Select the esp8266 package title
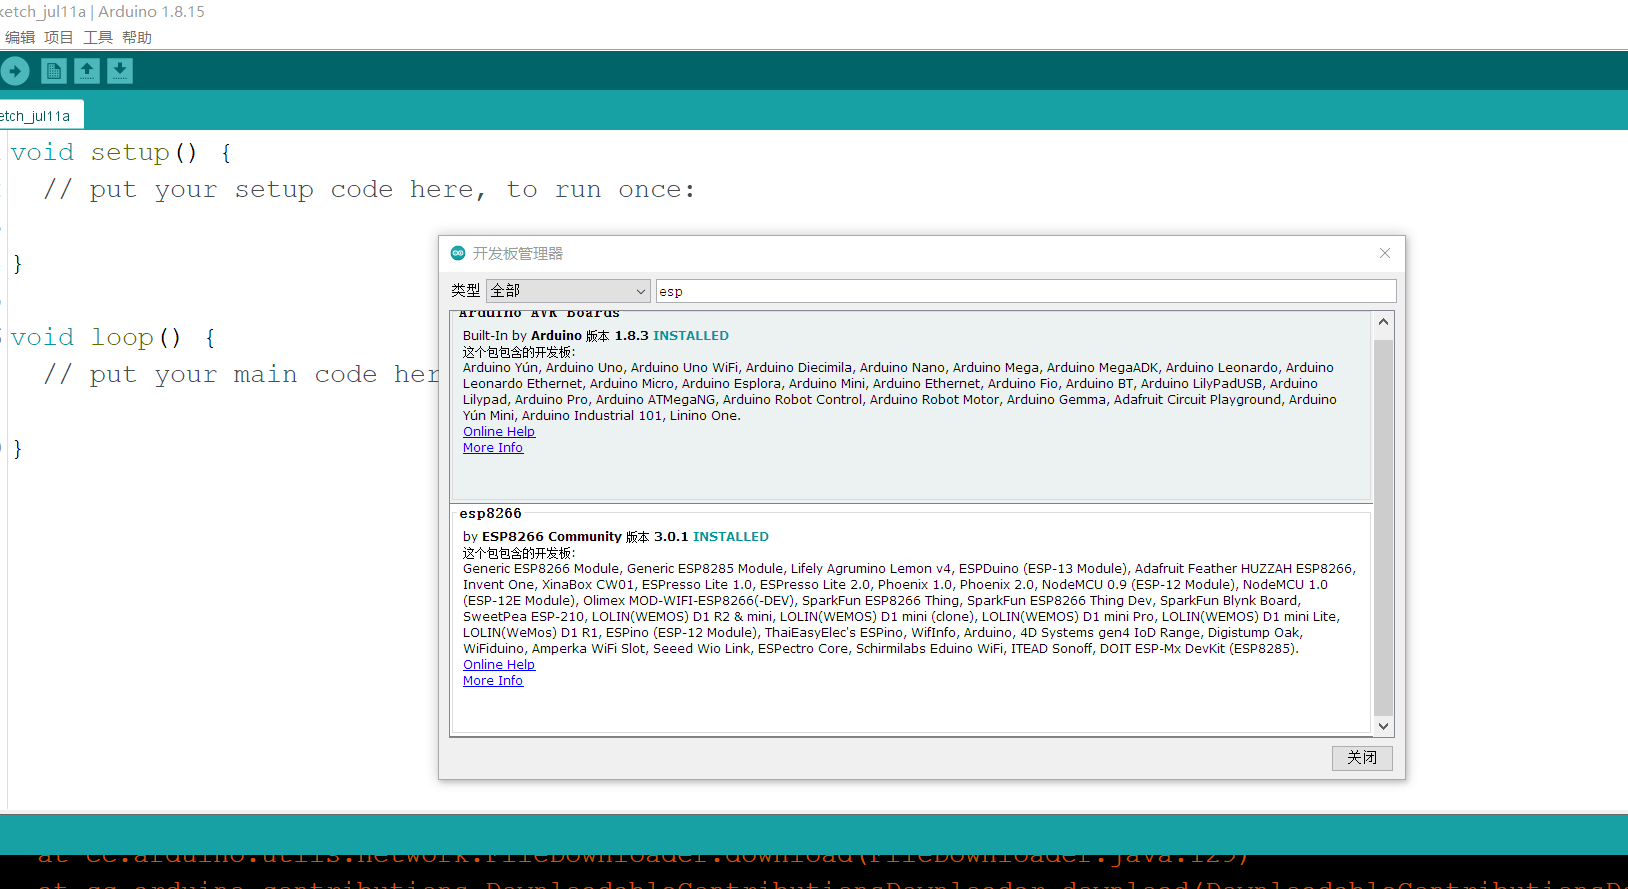The width and height of the screenshot is (1628, 889). [491, 514]
